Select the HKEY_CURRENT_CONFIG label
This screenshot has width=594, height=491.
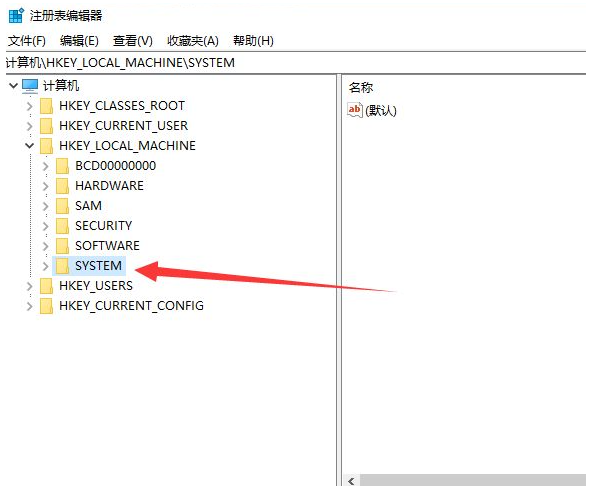(x=131, y=306)
